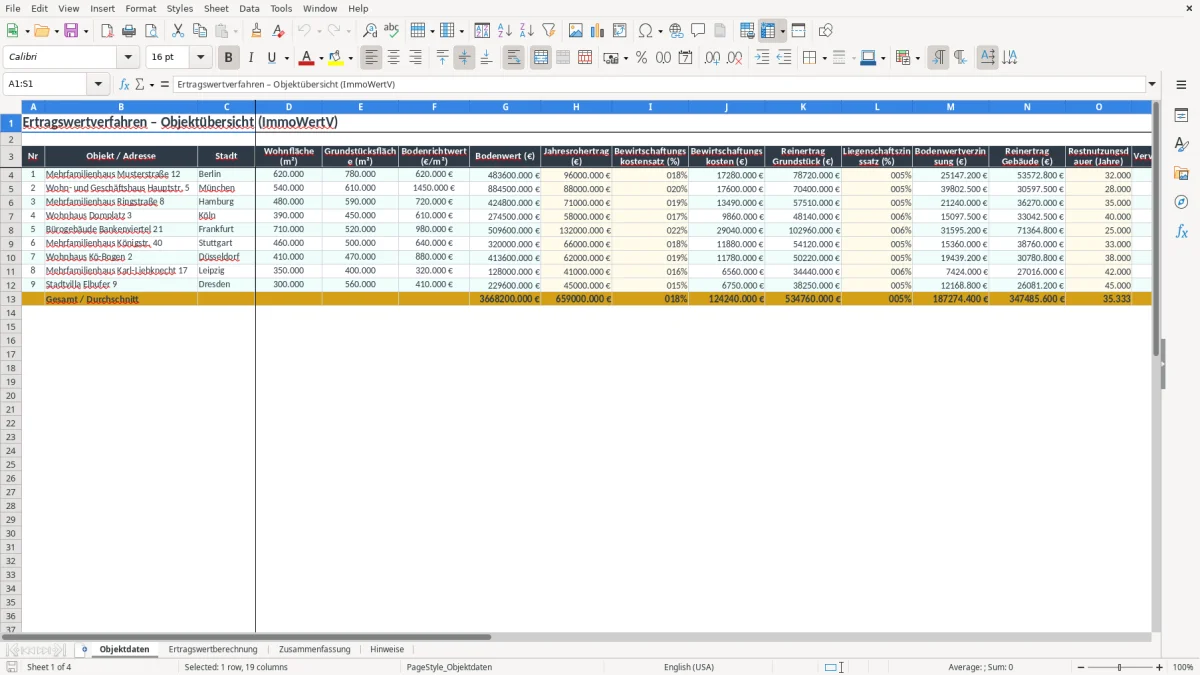The width and height of the screenshot is (1200, 675).
Task: Open the font size dropdown
Action: pyautogui.click(x=201, y=58)
